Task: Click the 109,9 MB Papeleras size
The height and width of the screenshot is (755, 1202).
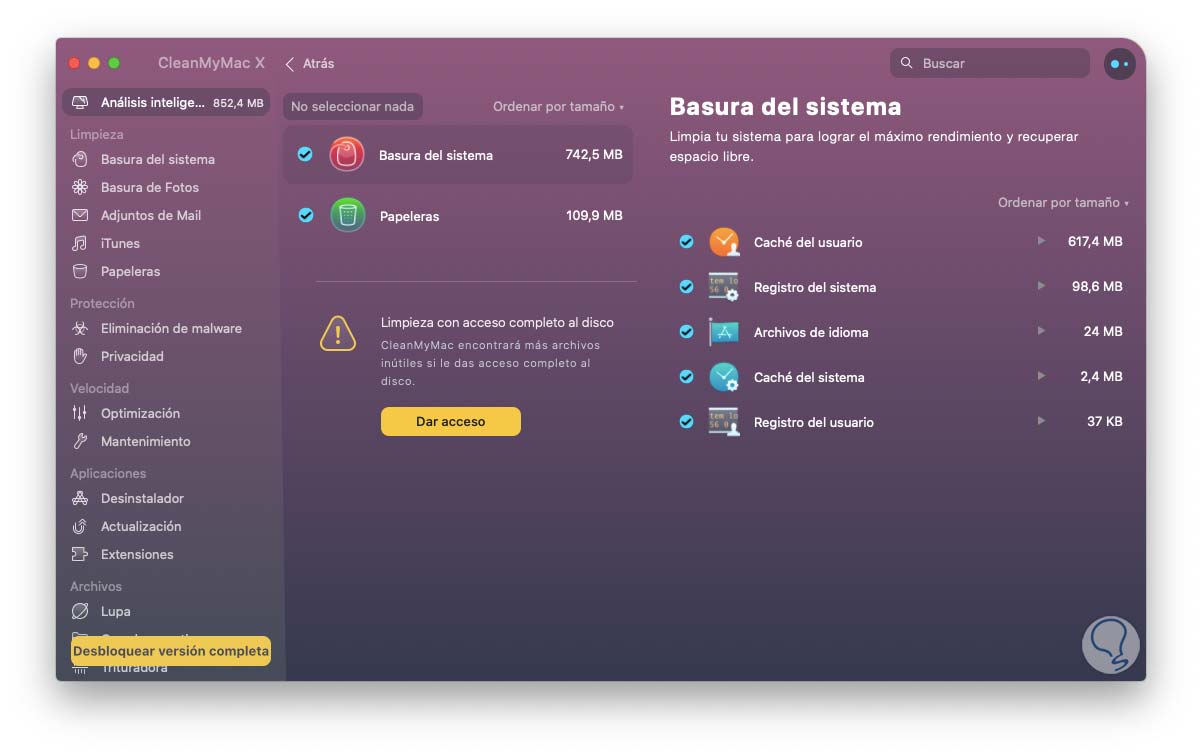Action: pyautogui.click(x=594, y=215)
